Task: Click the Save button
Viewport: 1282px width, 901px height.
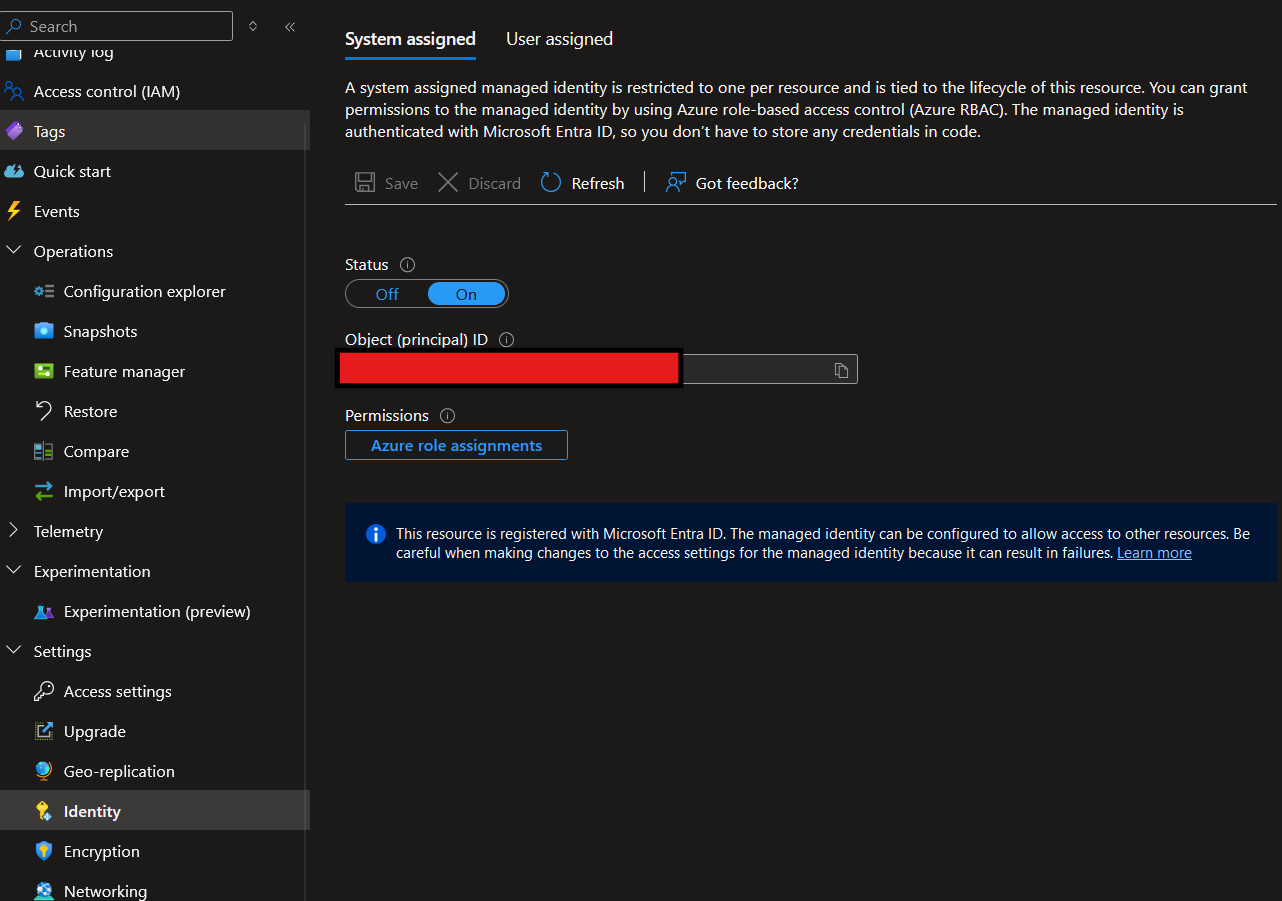Action: click(386, 183)
